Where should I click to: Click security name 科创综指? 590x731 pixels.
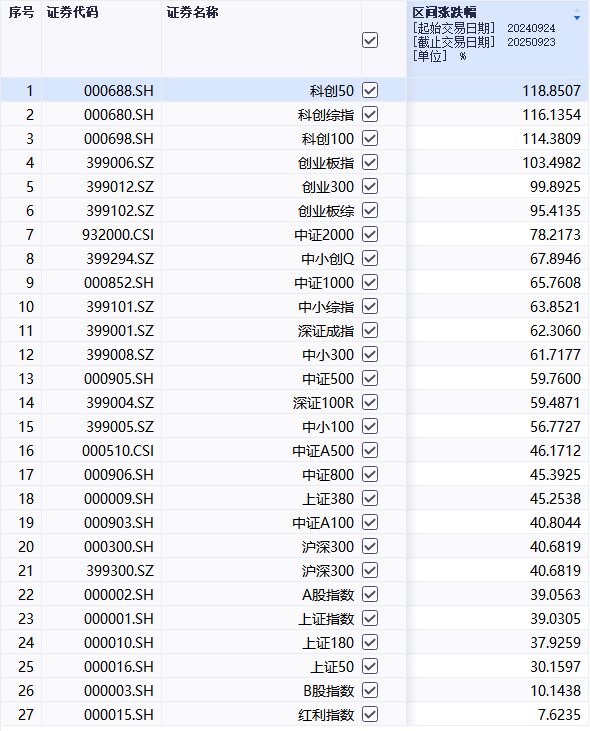[x=326, y=115]
